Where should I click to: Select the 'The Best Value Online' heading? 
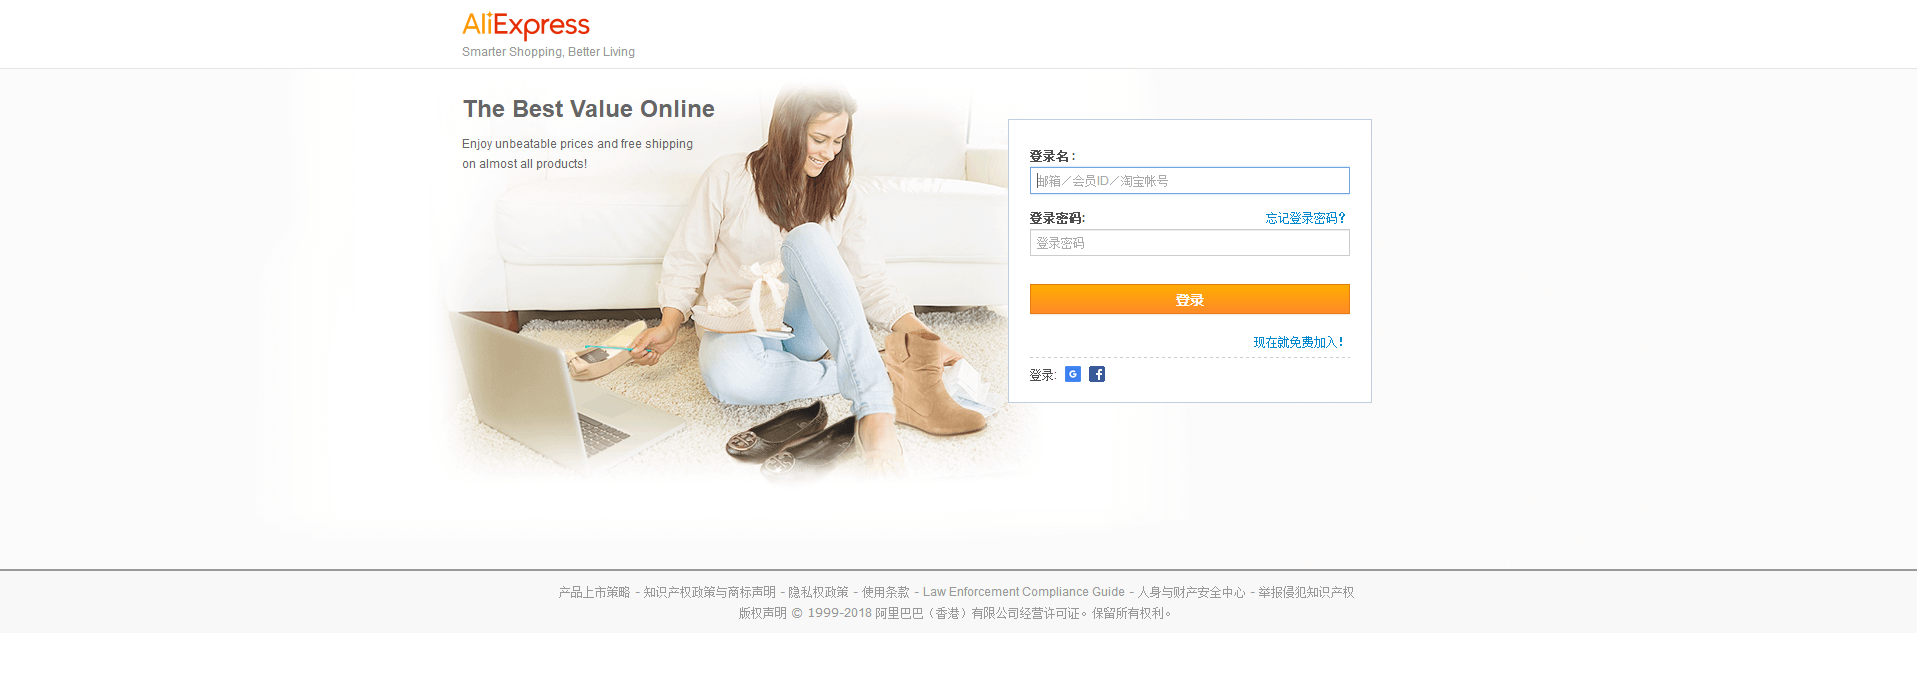(x=589, y=109)
